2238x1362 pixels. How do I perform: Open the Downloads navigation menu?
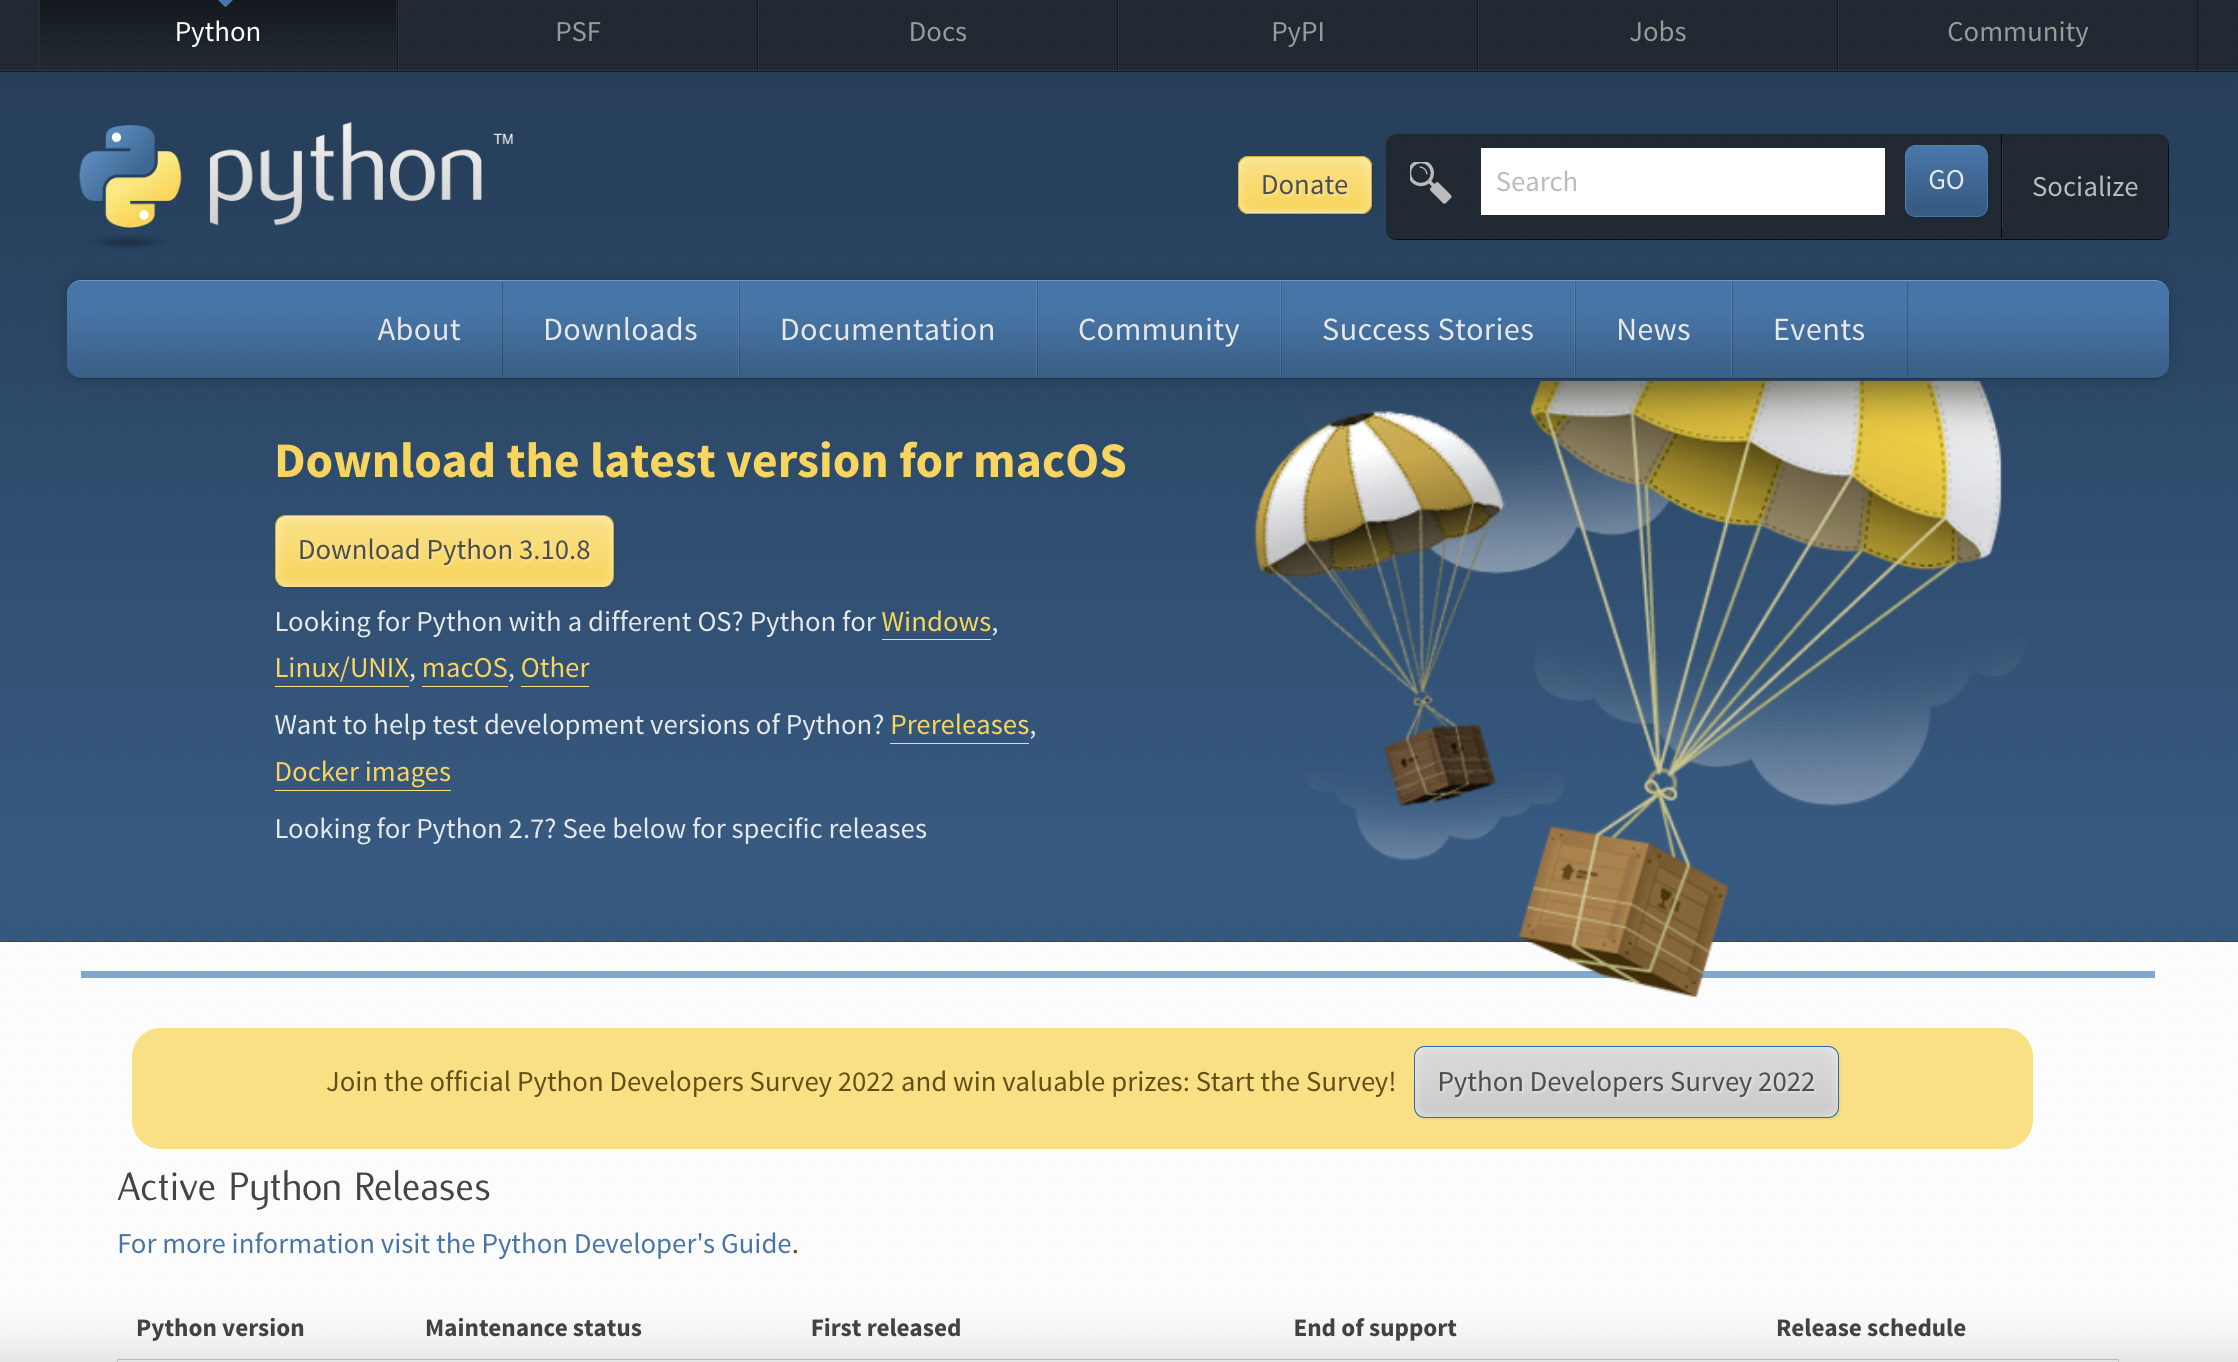coord(620,329)
